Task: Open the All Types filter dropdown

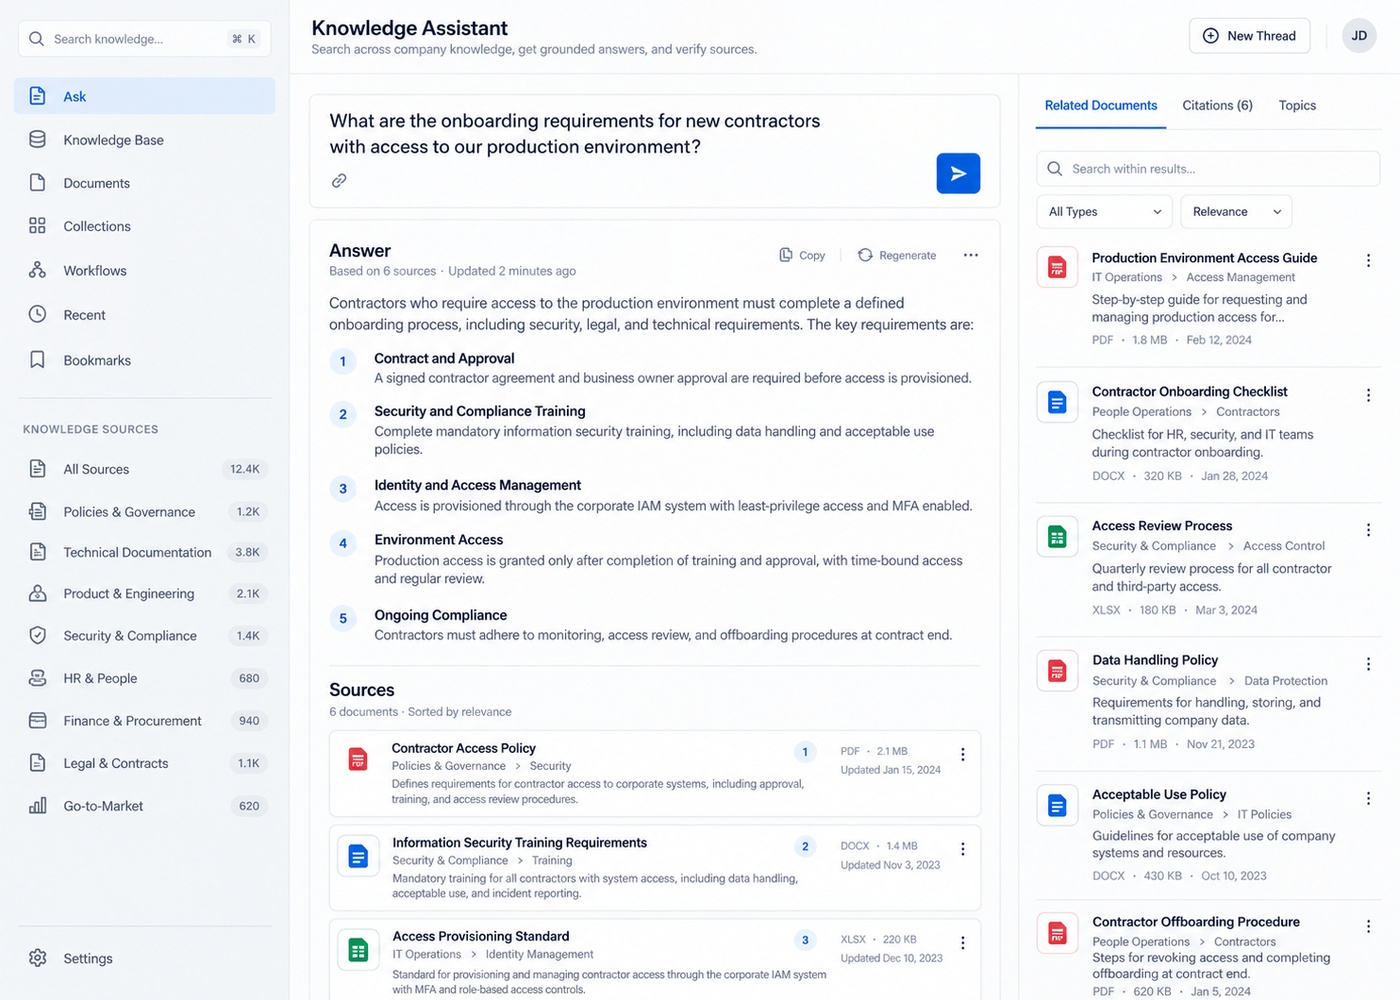Action: 1104,211
